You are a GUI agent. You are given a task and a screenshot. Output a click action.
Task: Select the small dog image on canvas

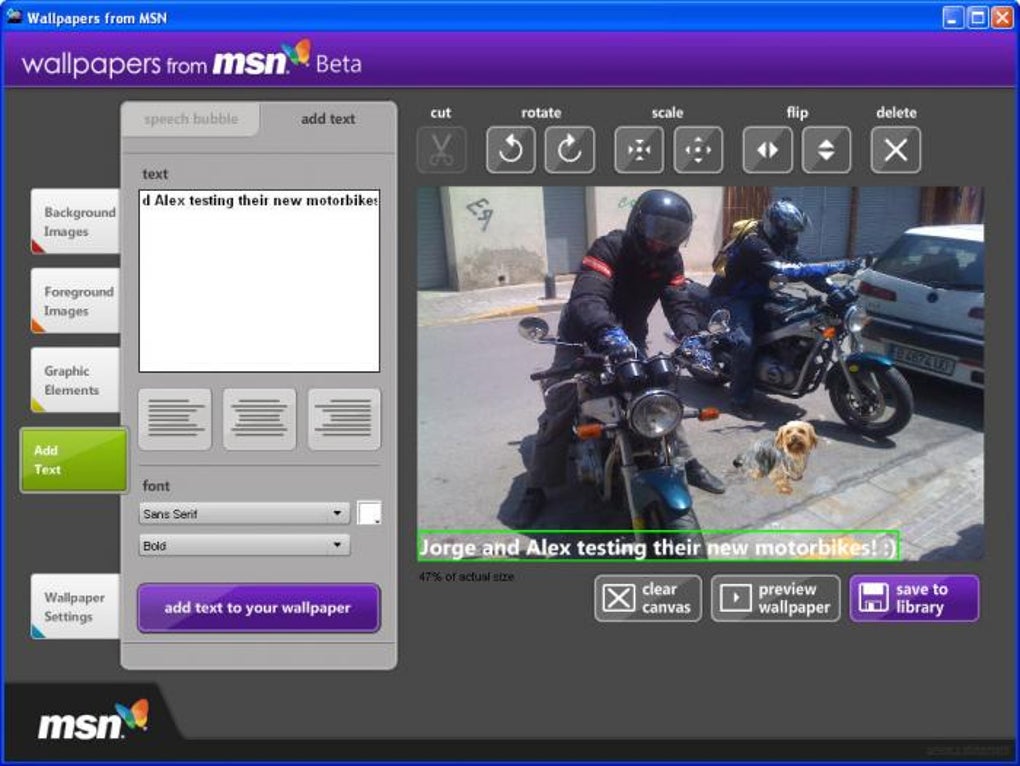click(x=777, y=456)
